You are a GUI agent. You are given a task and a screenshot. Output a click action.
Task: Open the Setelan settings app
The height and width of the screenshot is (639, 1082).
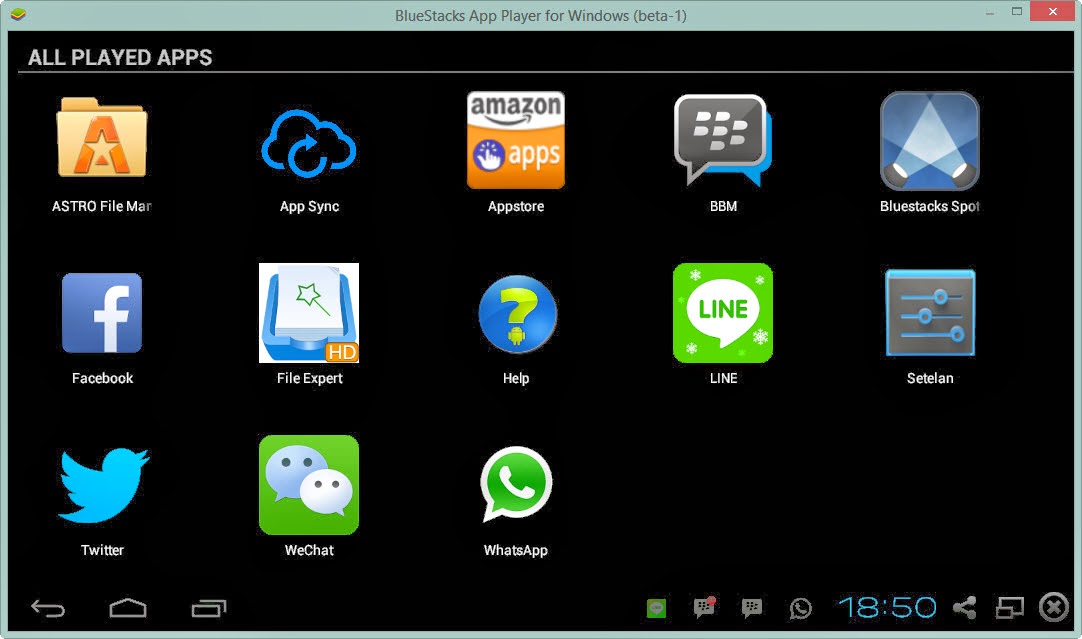click(930, 313)
